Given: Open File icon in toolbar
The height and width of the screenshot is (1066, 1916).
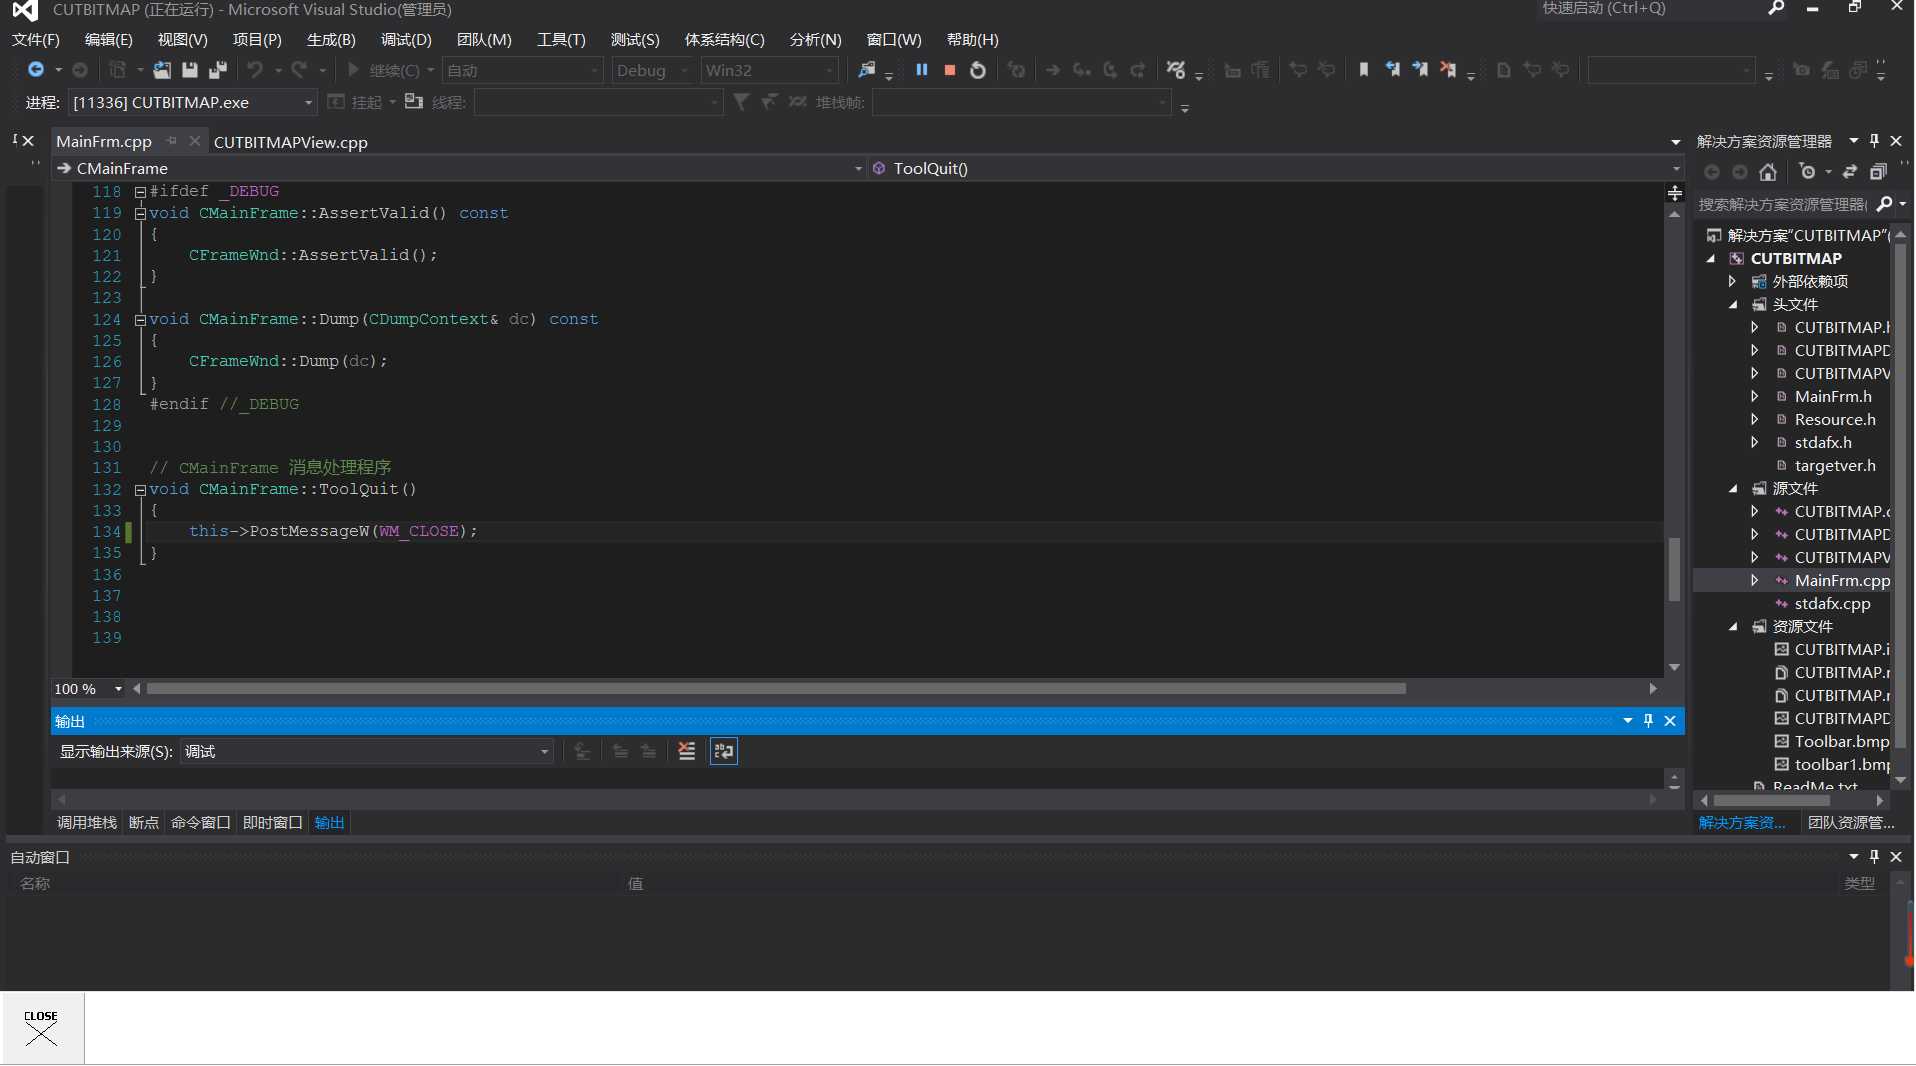Looking at the screenshot, I should coord(161,70).
